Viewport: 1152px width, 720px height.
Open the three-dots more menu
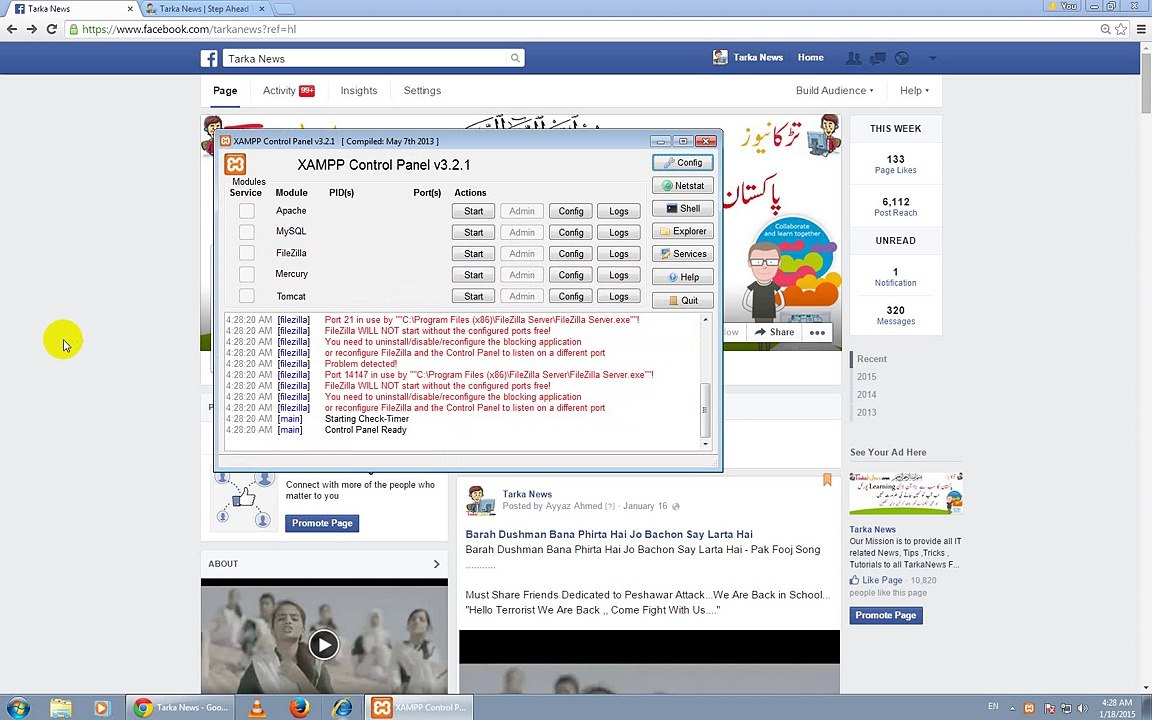tap(817, 332)
